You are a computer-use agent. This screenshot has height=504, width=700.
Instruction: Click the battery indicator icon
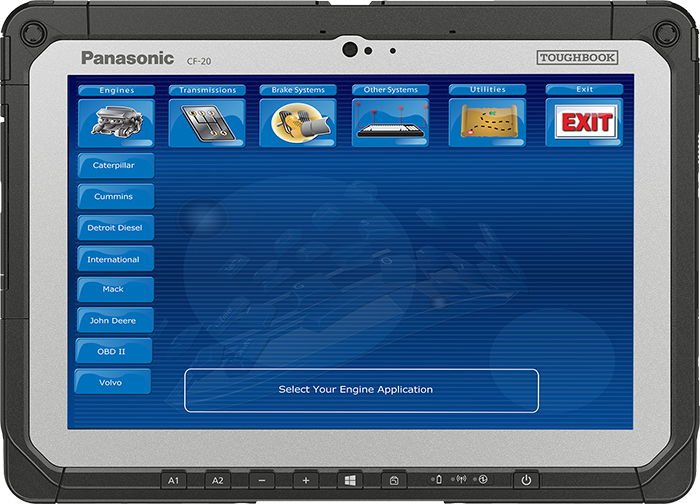tap(439, 479)
